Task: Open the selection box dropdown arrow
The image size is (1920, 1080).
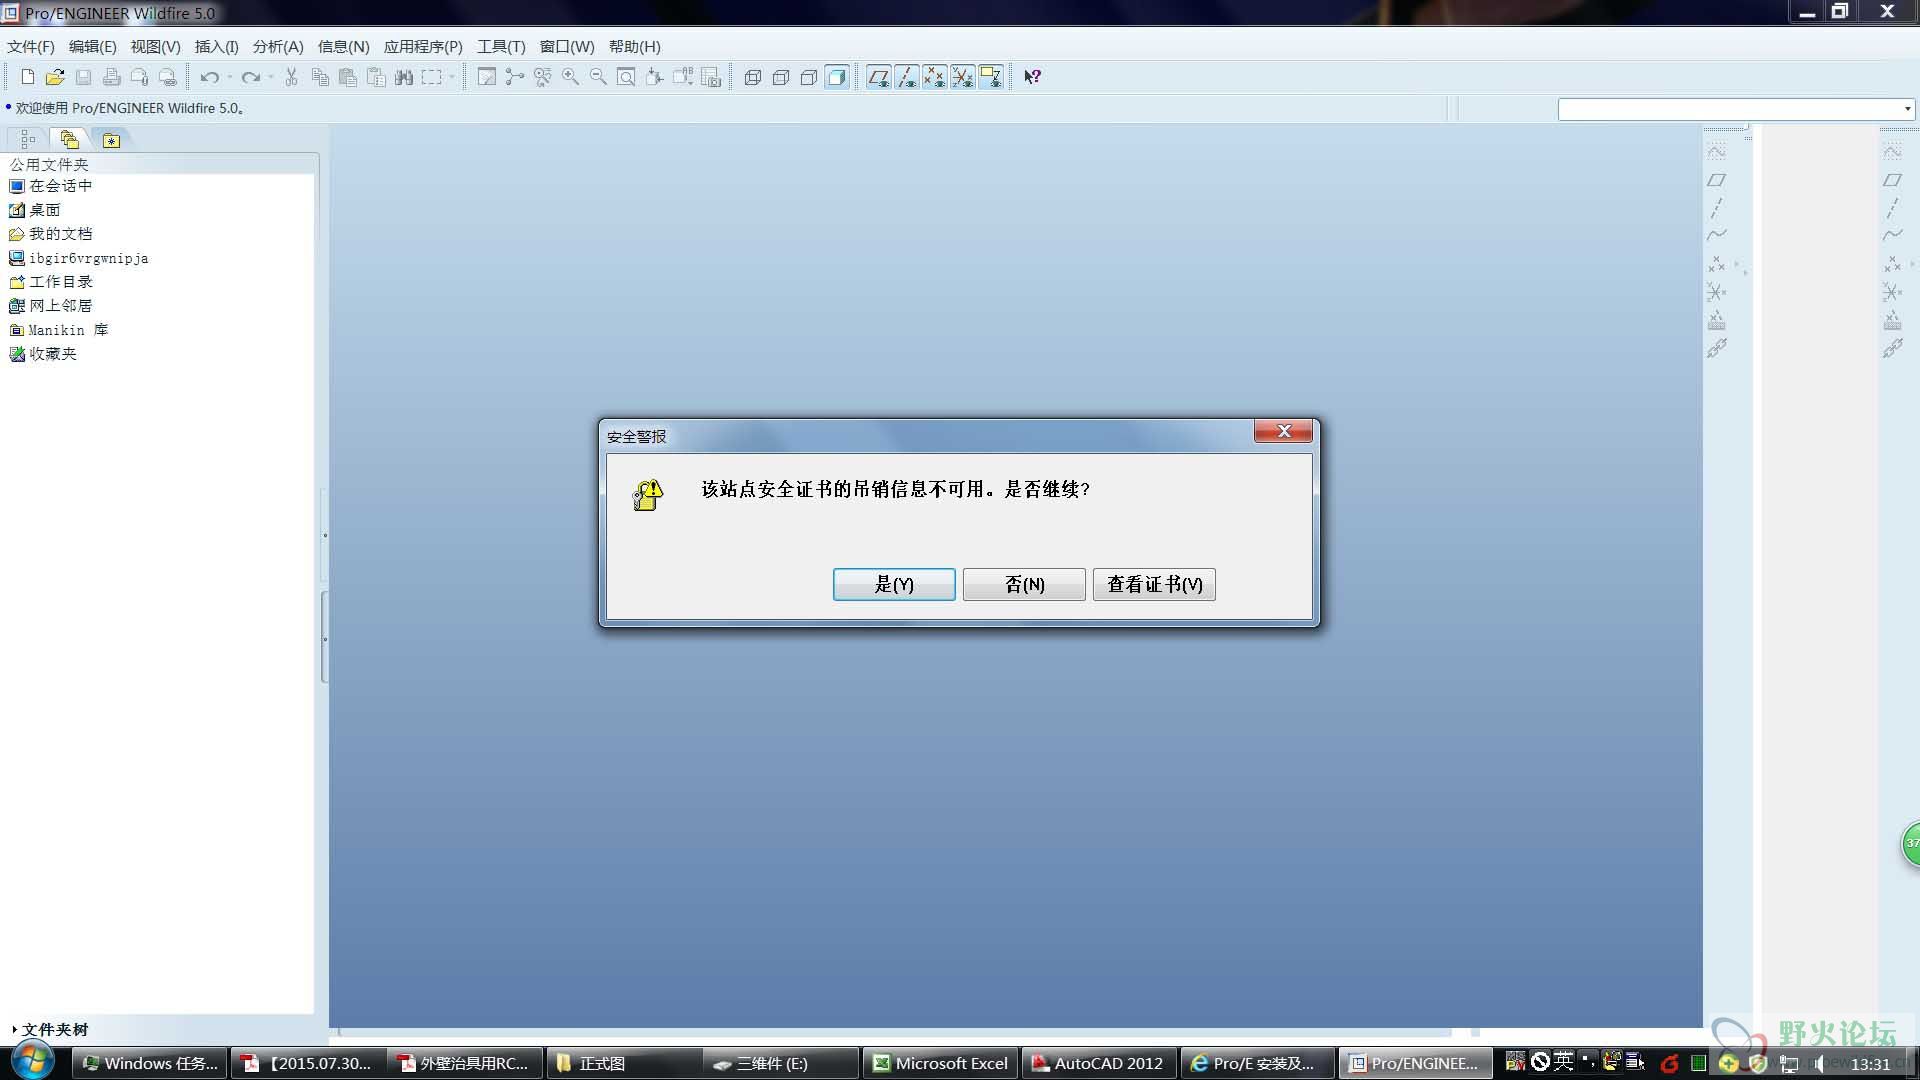Action: [452, 77]
